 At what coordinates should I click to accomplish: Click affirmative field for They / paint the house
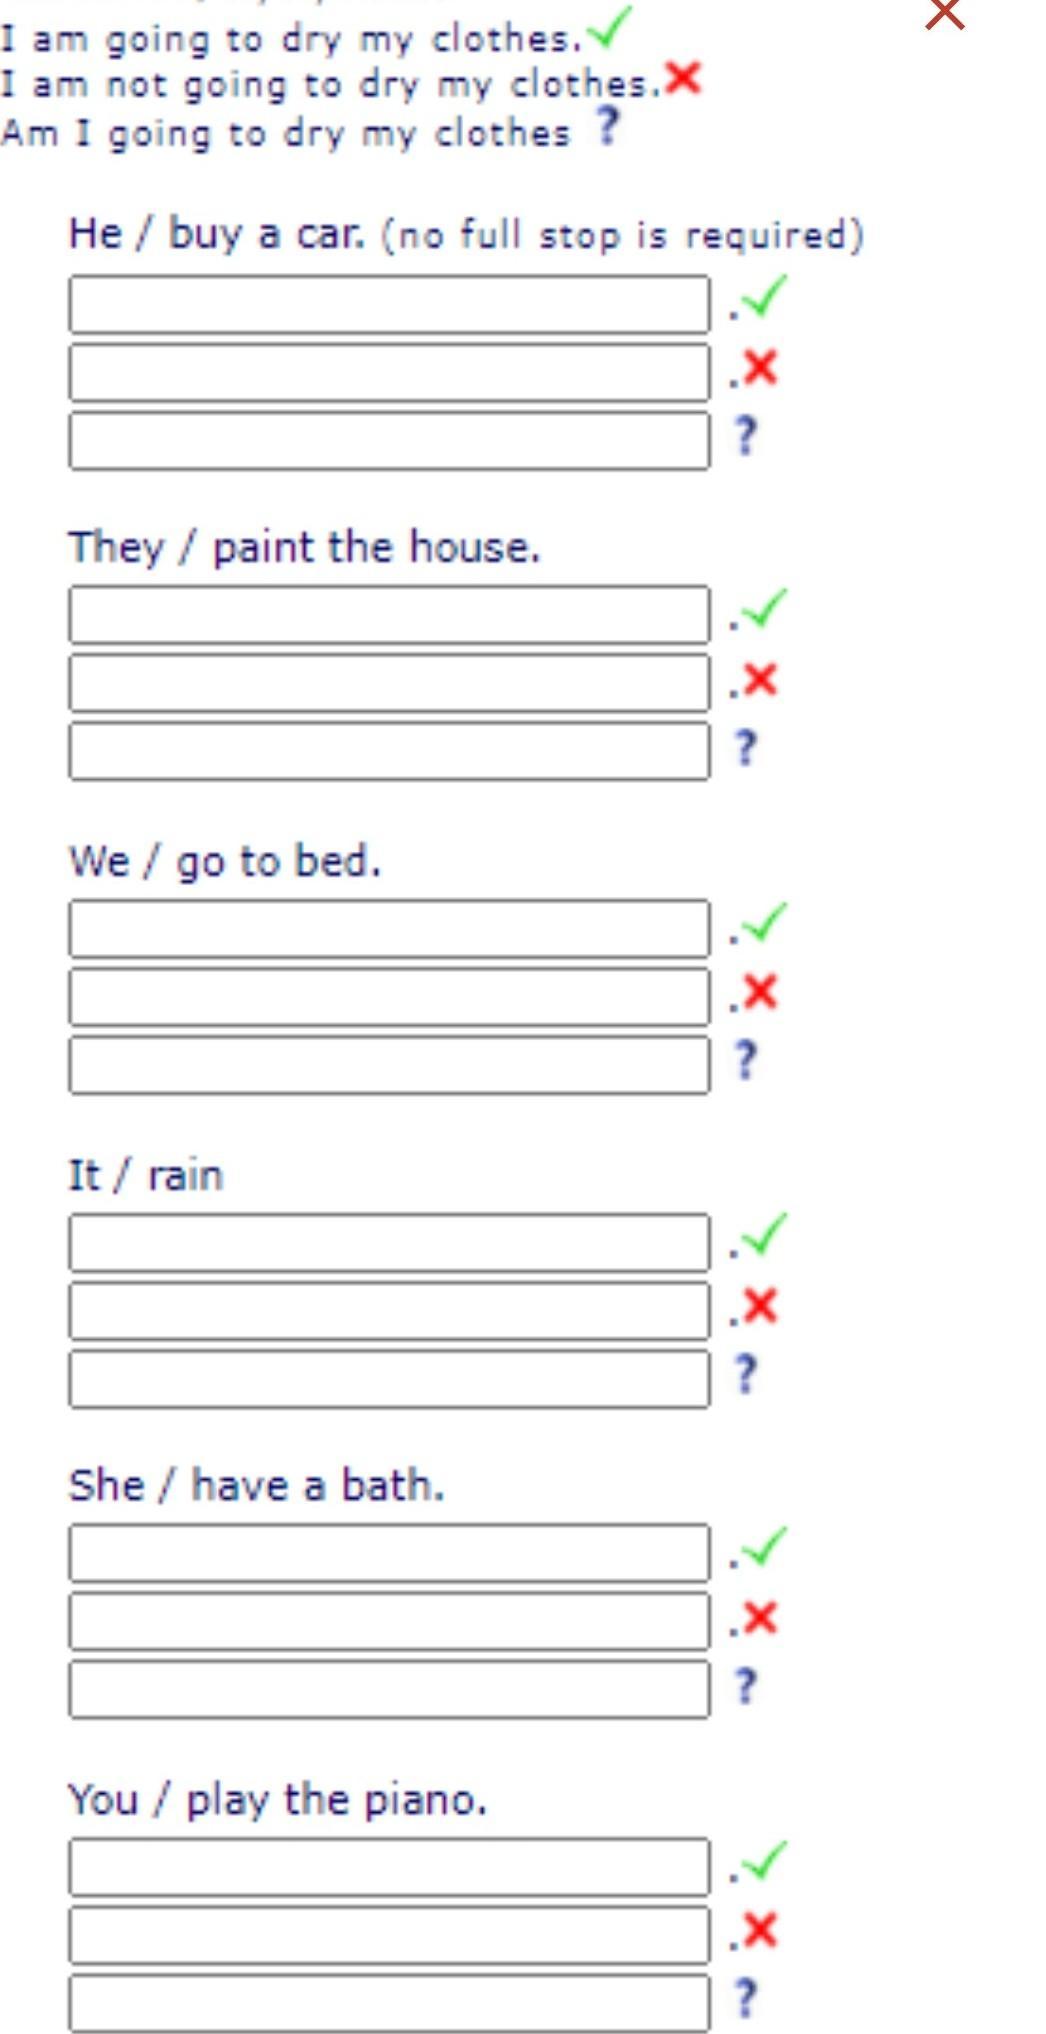389,615
